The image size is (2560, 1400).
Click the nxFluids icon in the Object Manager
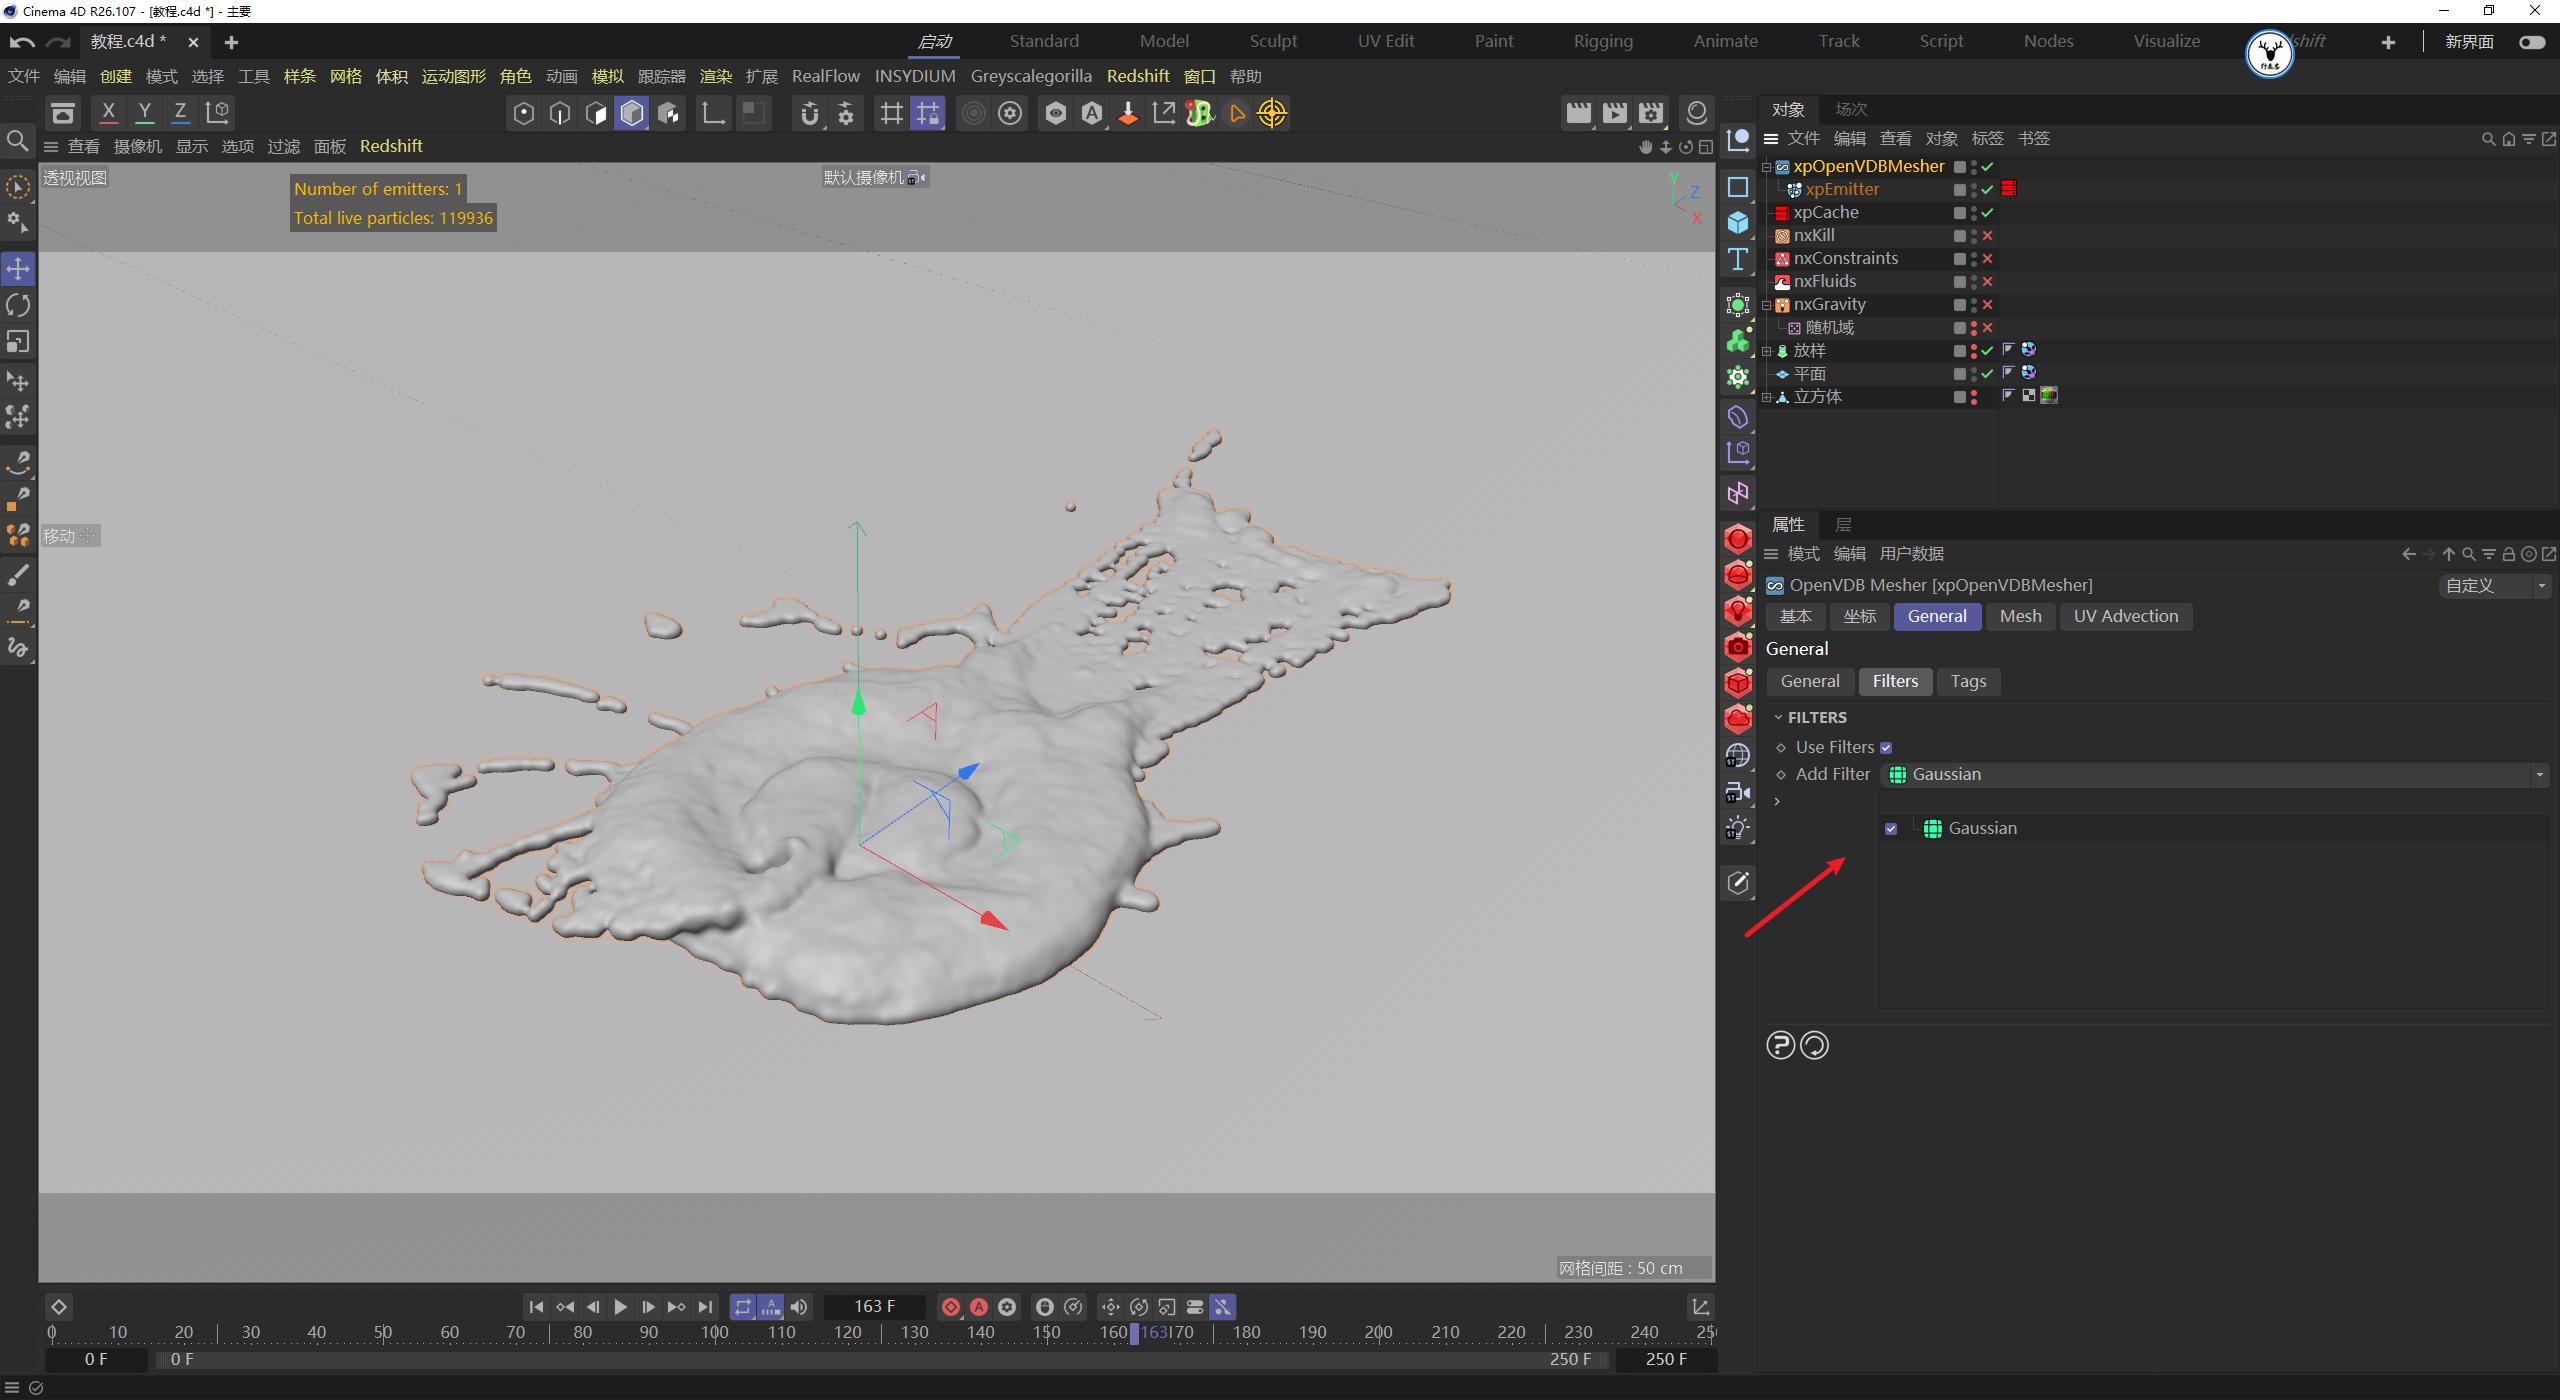click(1782, 281)
